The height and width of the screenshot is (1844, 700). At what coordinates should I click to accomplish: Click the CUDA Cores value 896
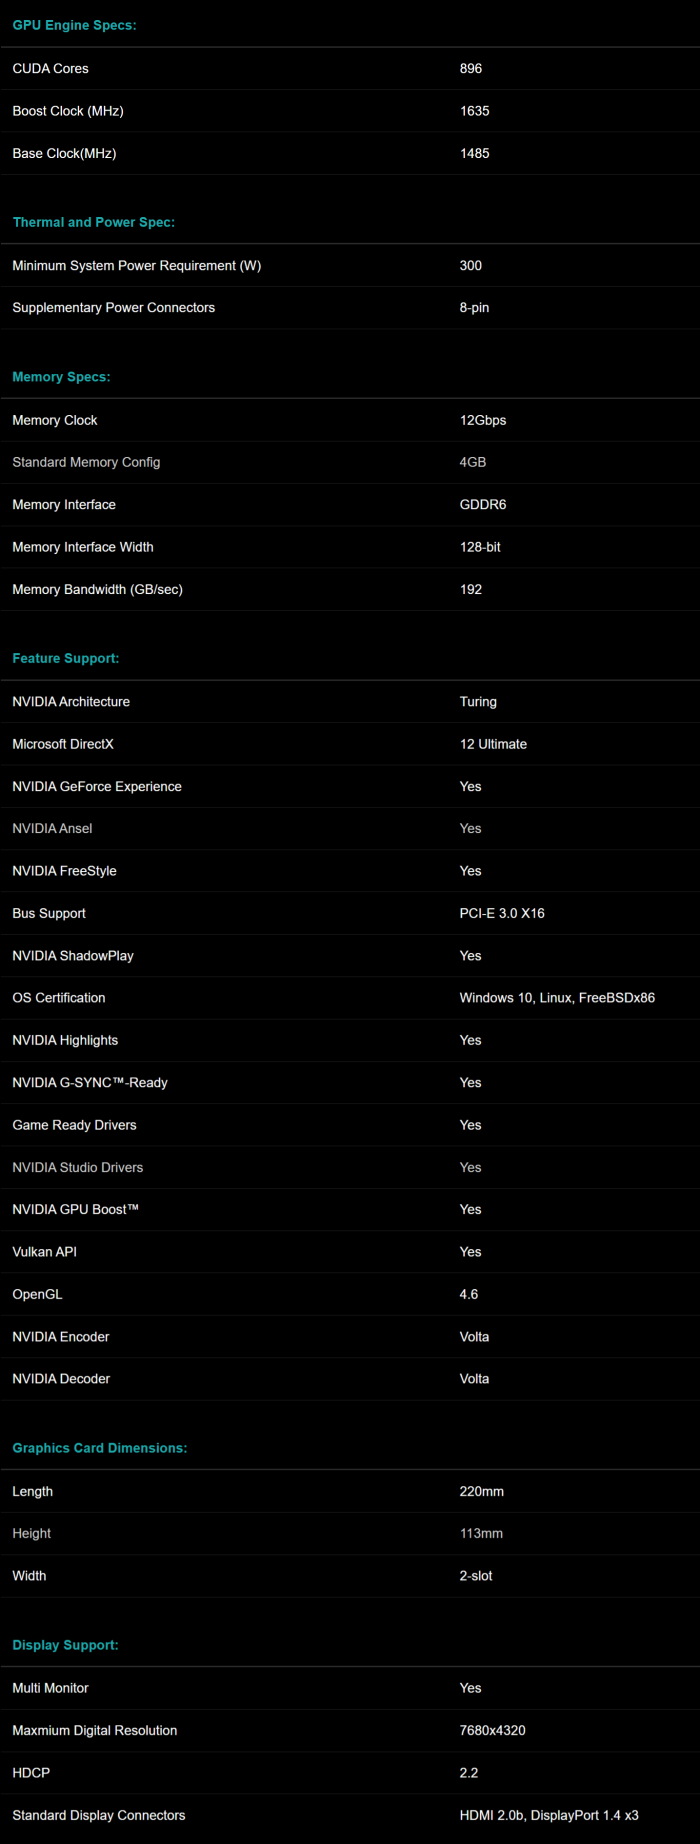tap(471, 69)
